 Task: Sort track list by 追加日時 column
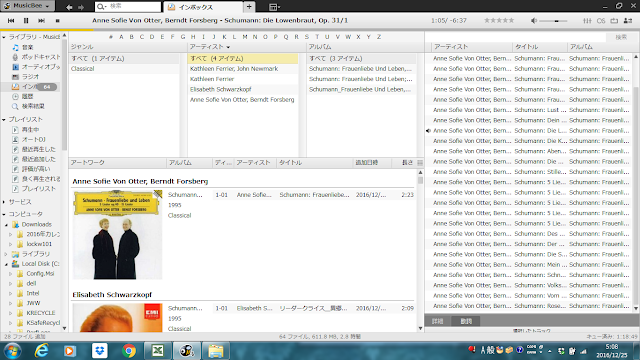click(x=366, y=163)
